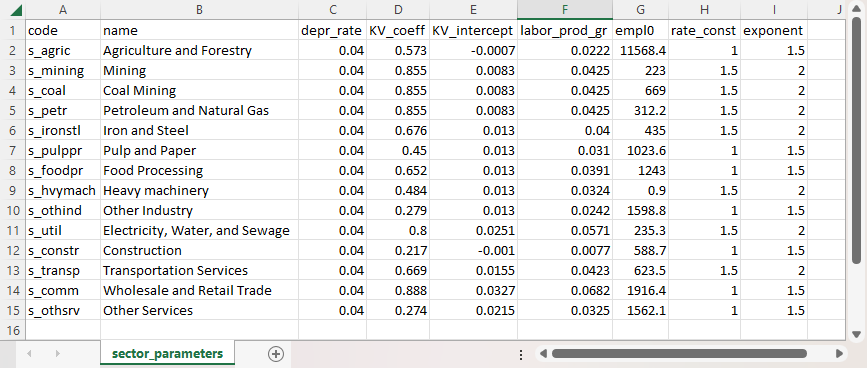Click cell 'Wholesale and Retail Trade'

(x=200, y=290)
